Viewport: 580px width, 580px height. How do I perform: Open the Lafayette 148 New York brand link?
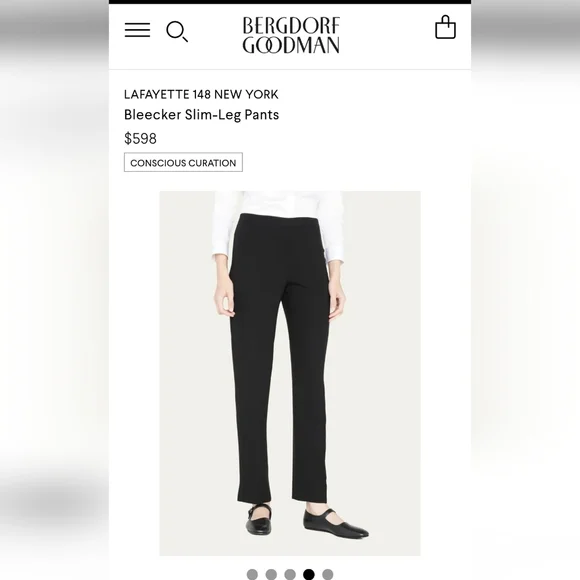tap(201, 95)
